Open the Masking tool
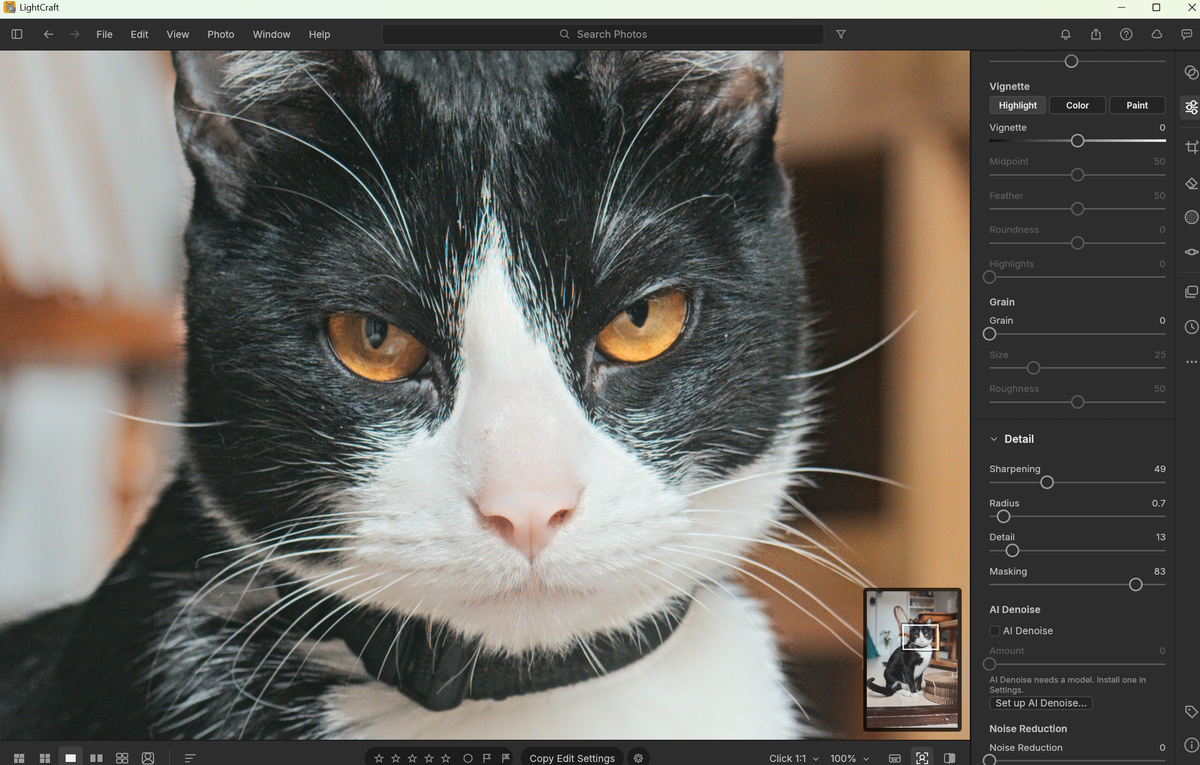 click(1191, 217)
